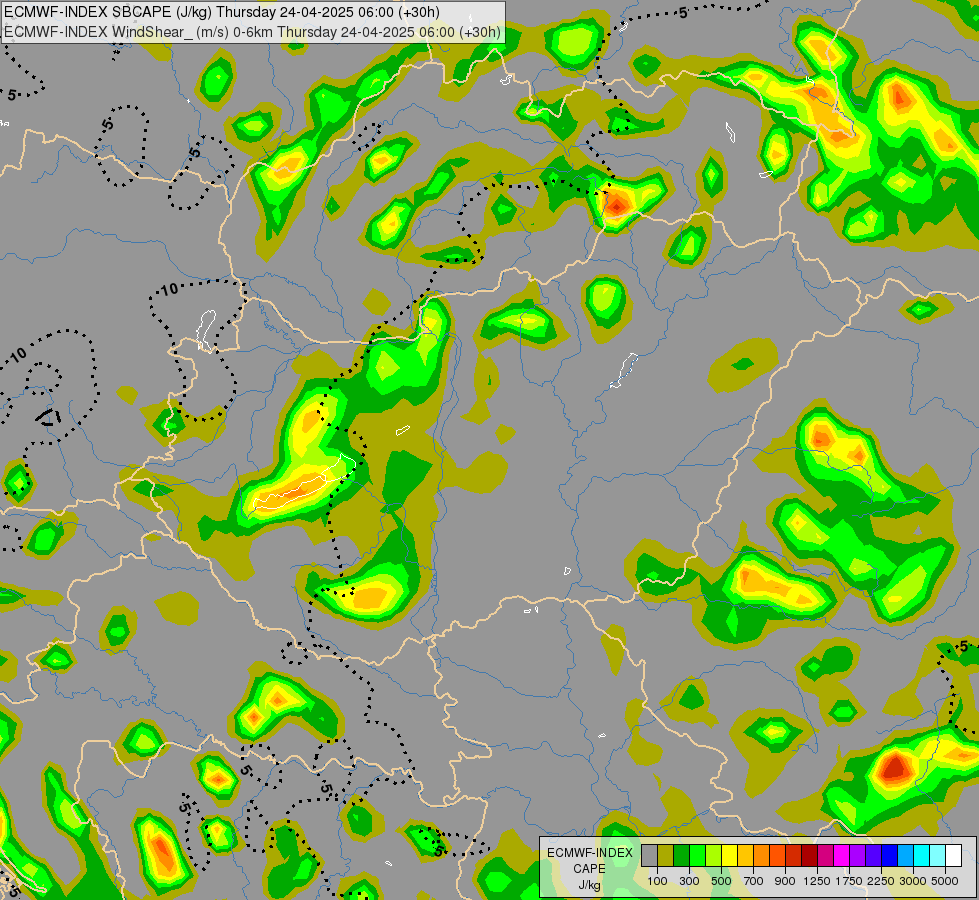The height and width of the screenshot is (900, 979).
Task: Click the legend label "1750"
Action: (849, 881)
